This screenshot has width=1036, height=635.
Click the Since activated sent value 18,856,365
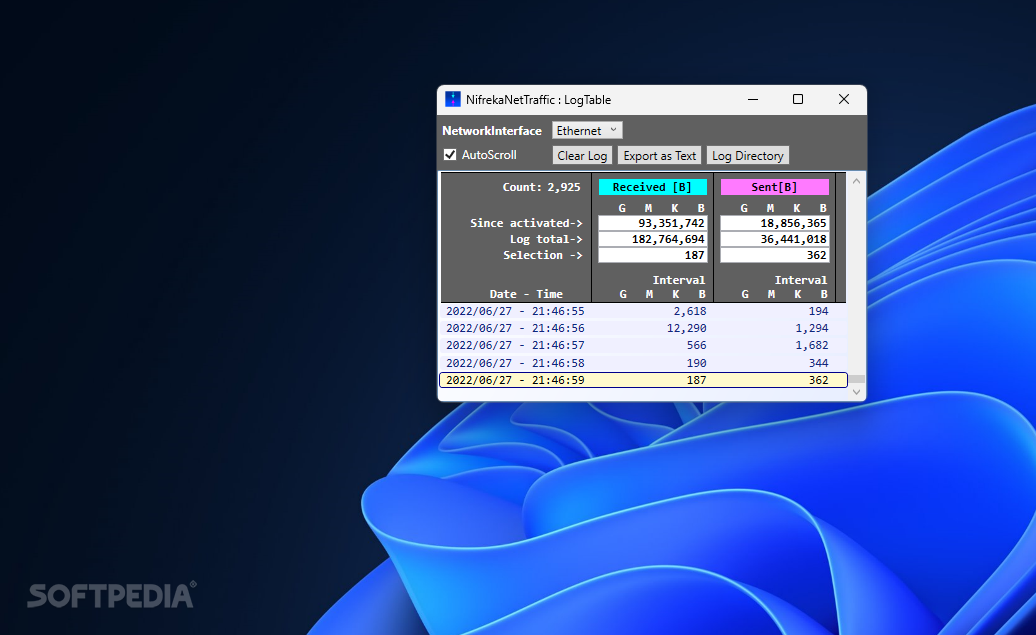point(774,223)
